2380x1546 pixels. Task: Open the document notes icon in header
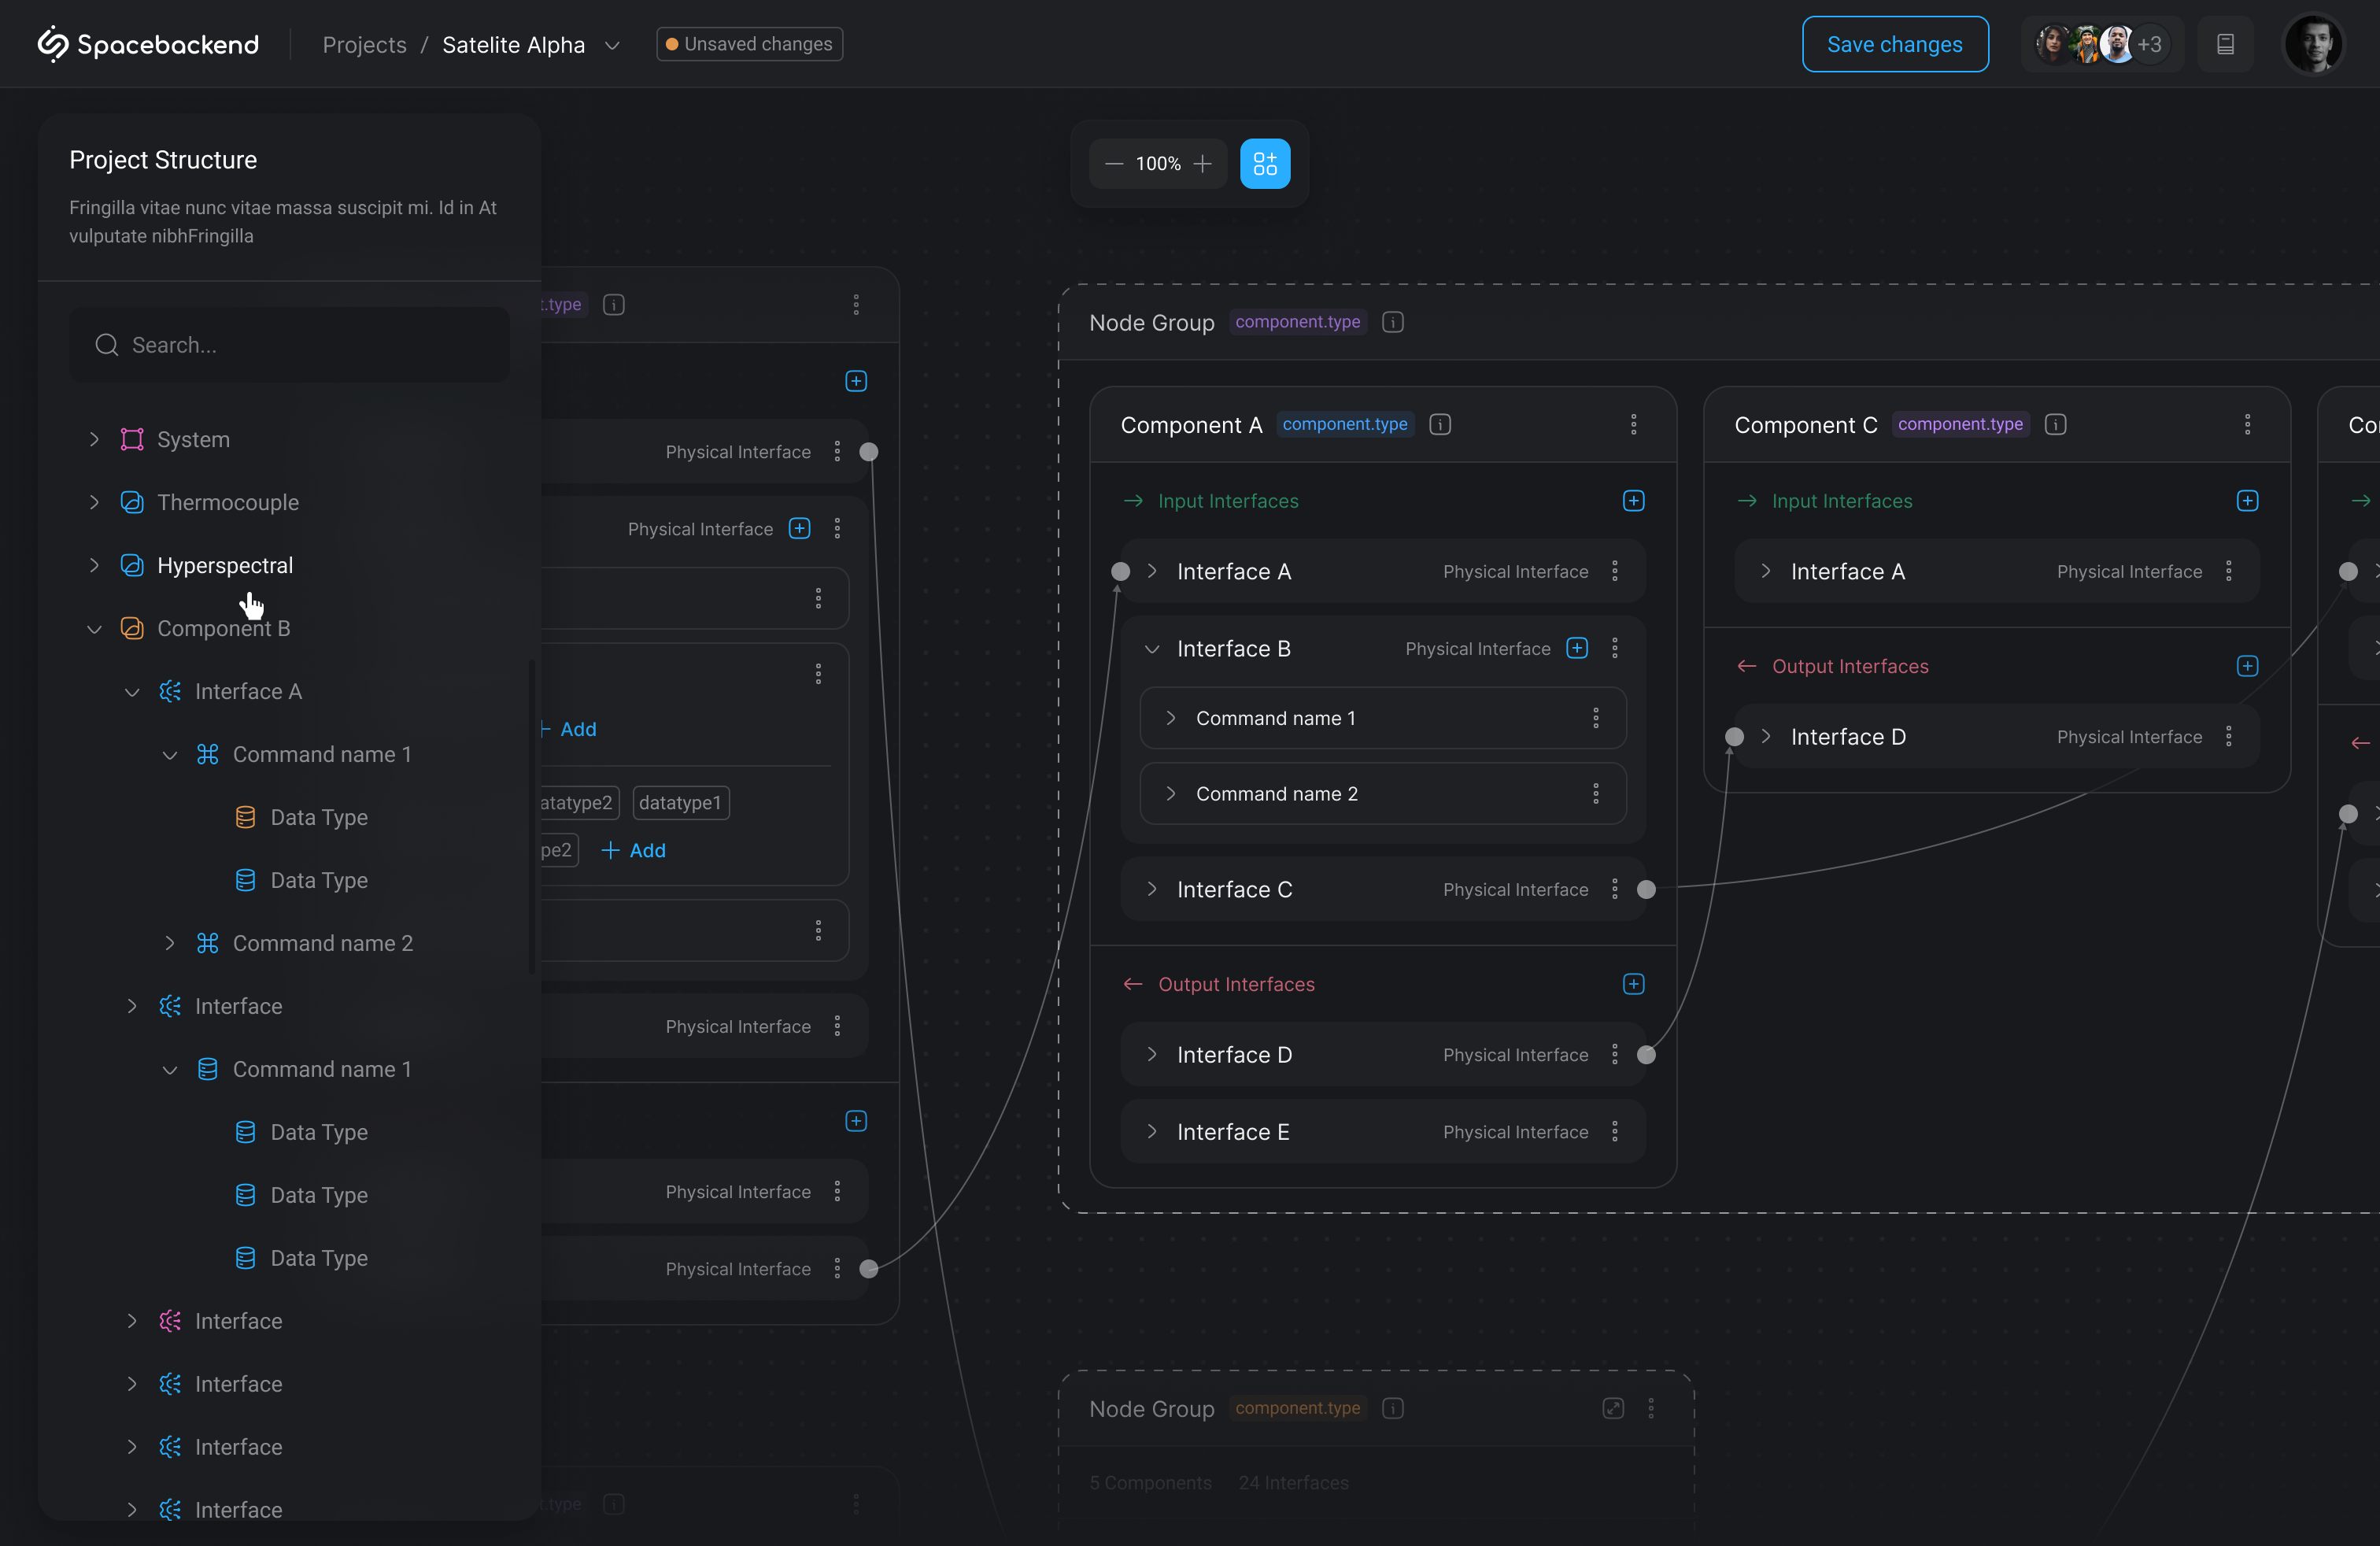point(2225,44)
